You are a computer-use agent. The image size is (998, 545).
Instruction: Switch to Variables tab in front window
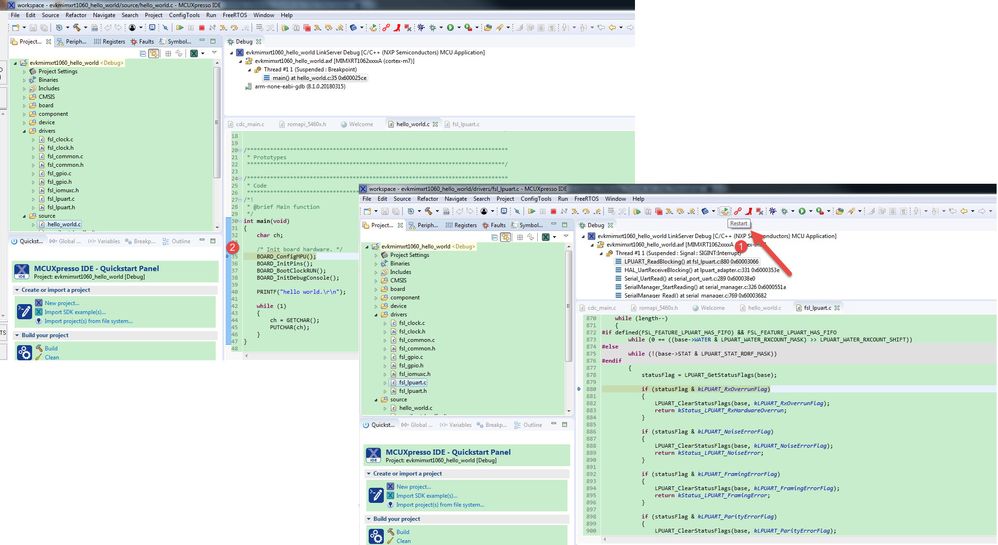click(456, 425)
